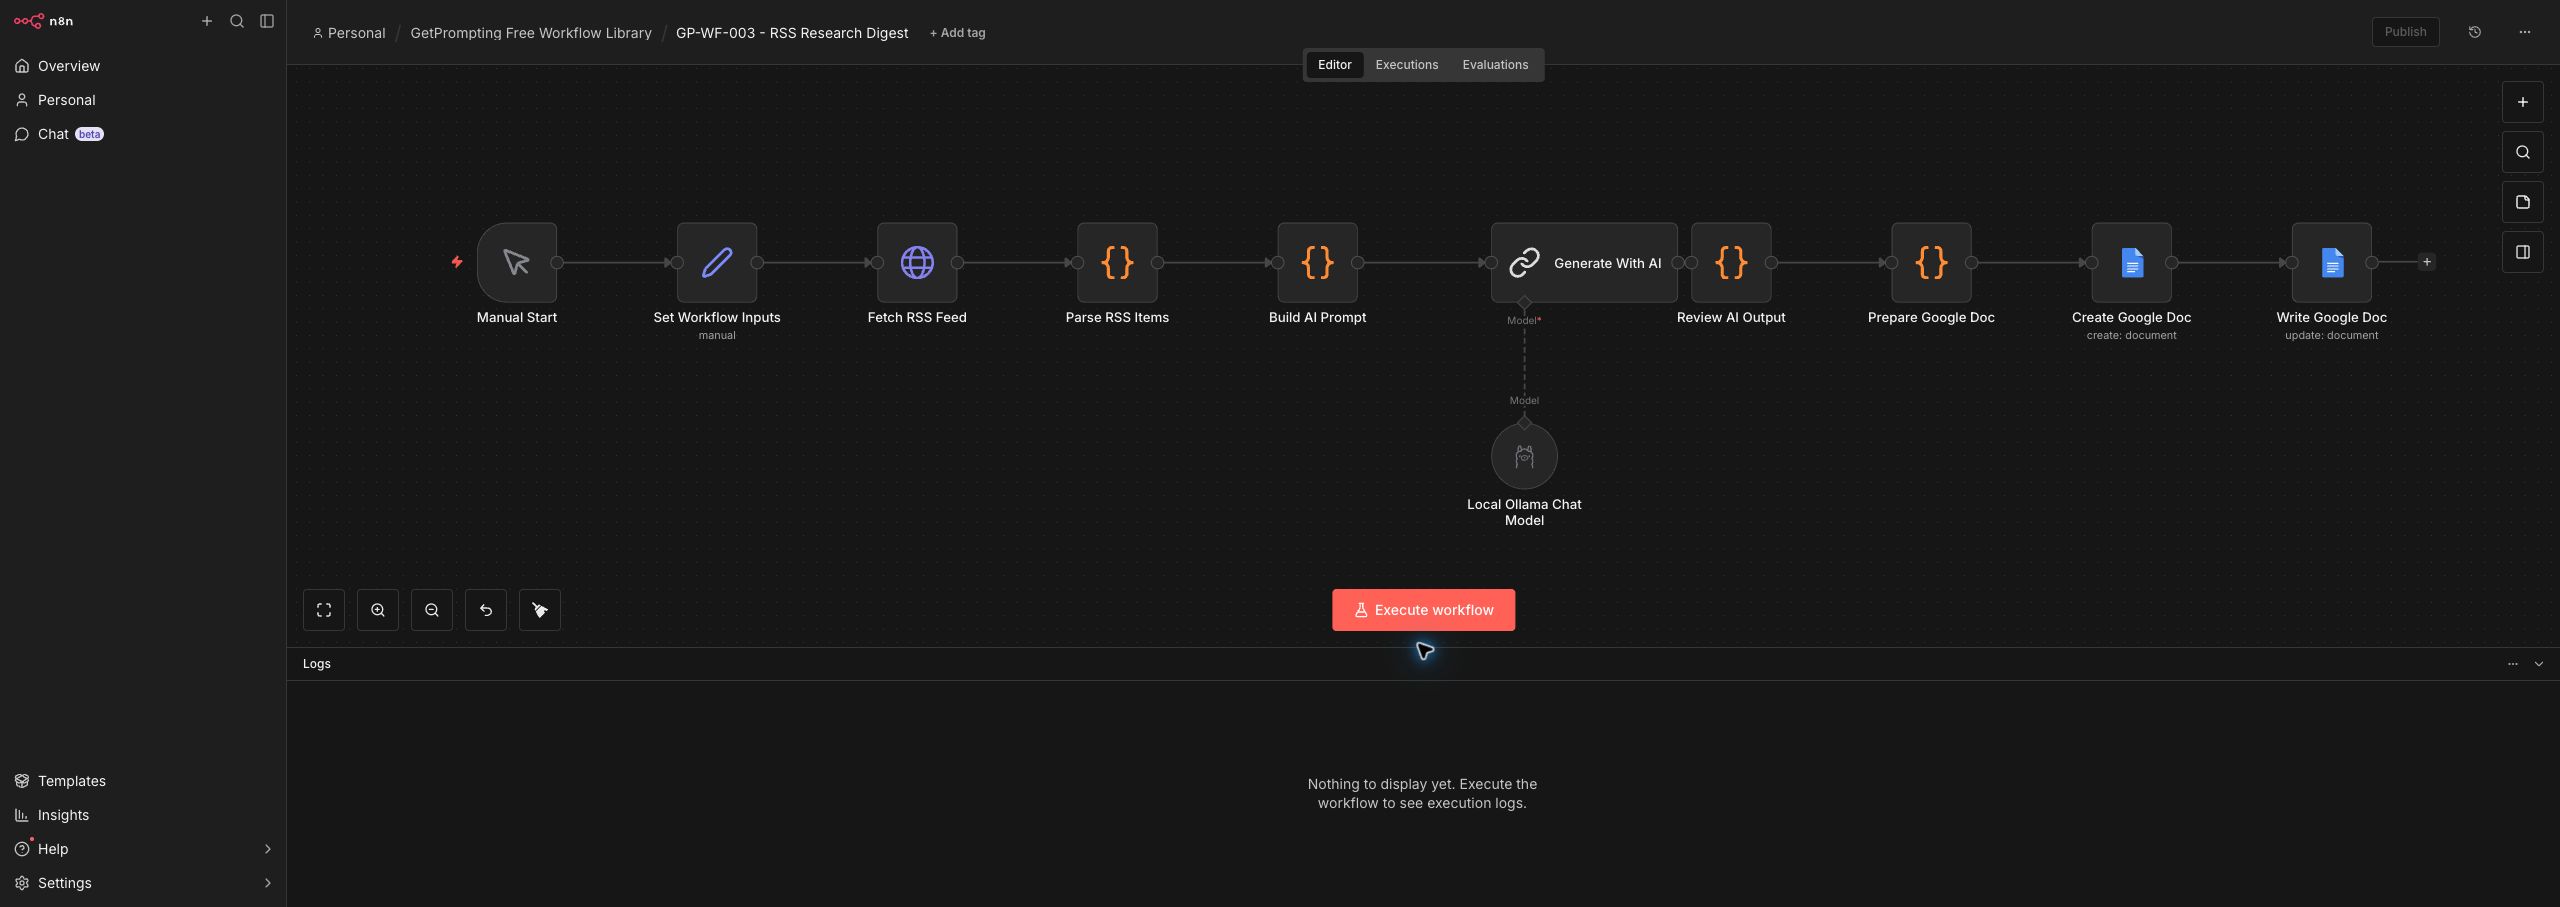Click the Logs panel header

[1423, 664]
